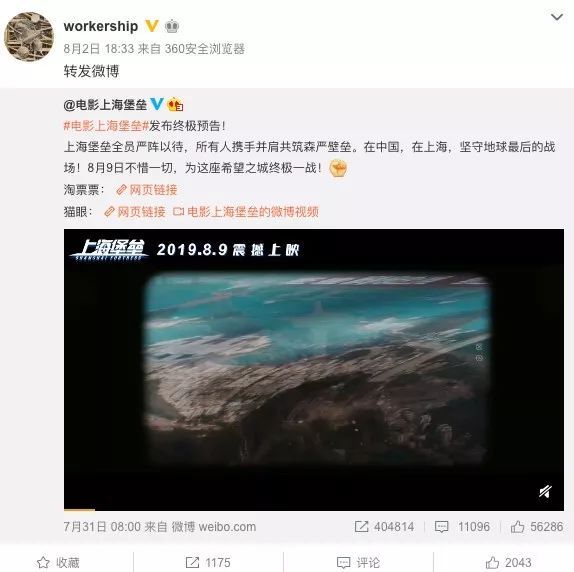Viewport: 574px width, 572px height.
Task: Repost using the 1175 share button
Action: point(208,562)
